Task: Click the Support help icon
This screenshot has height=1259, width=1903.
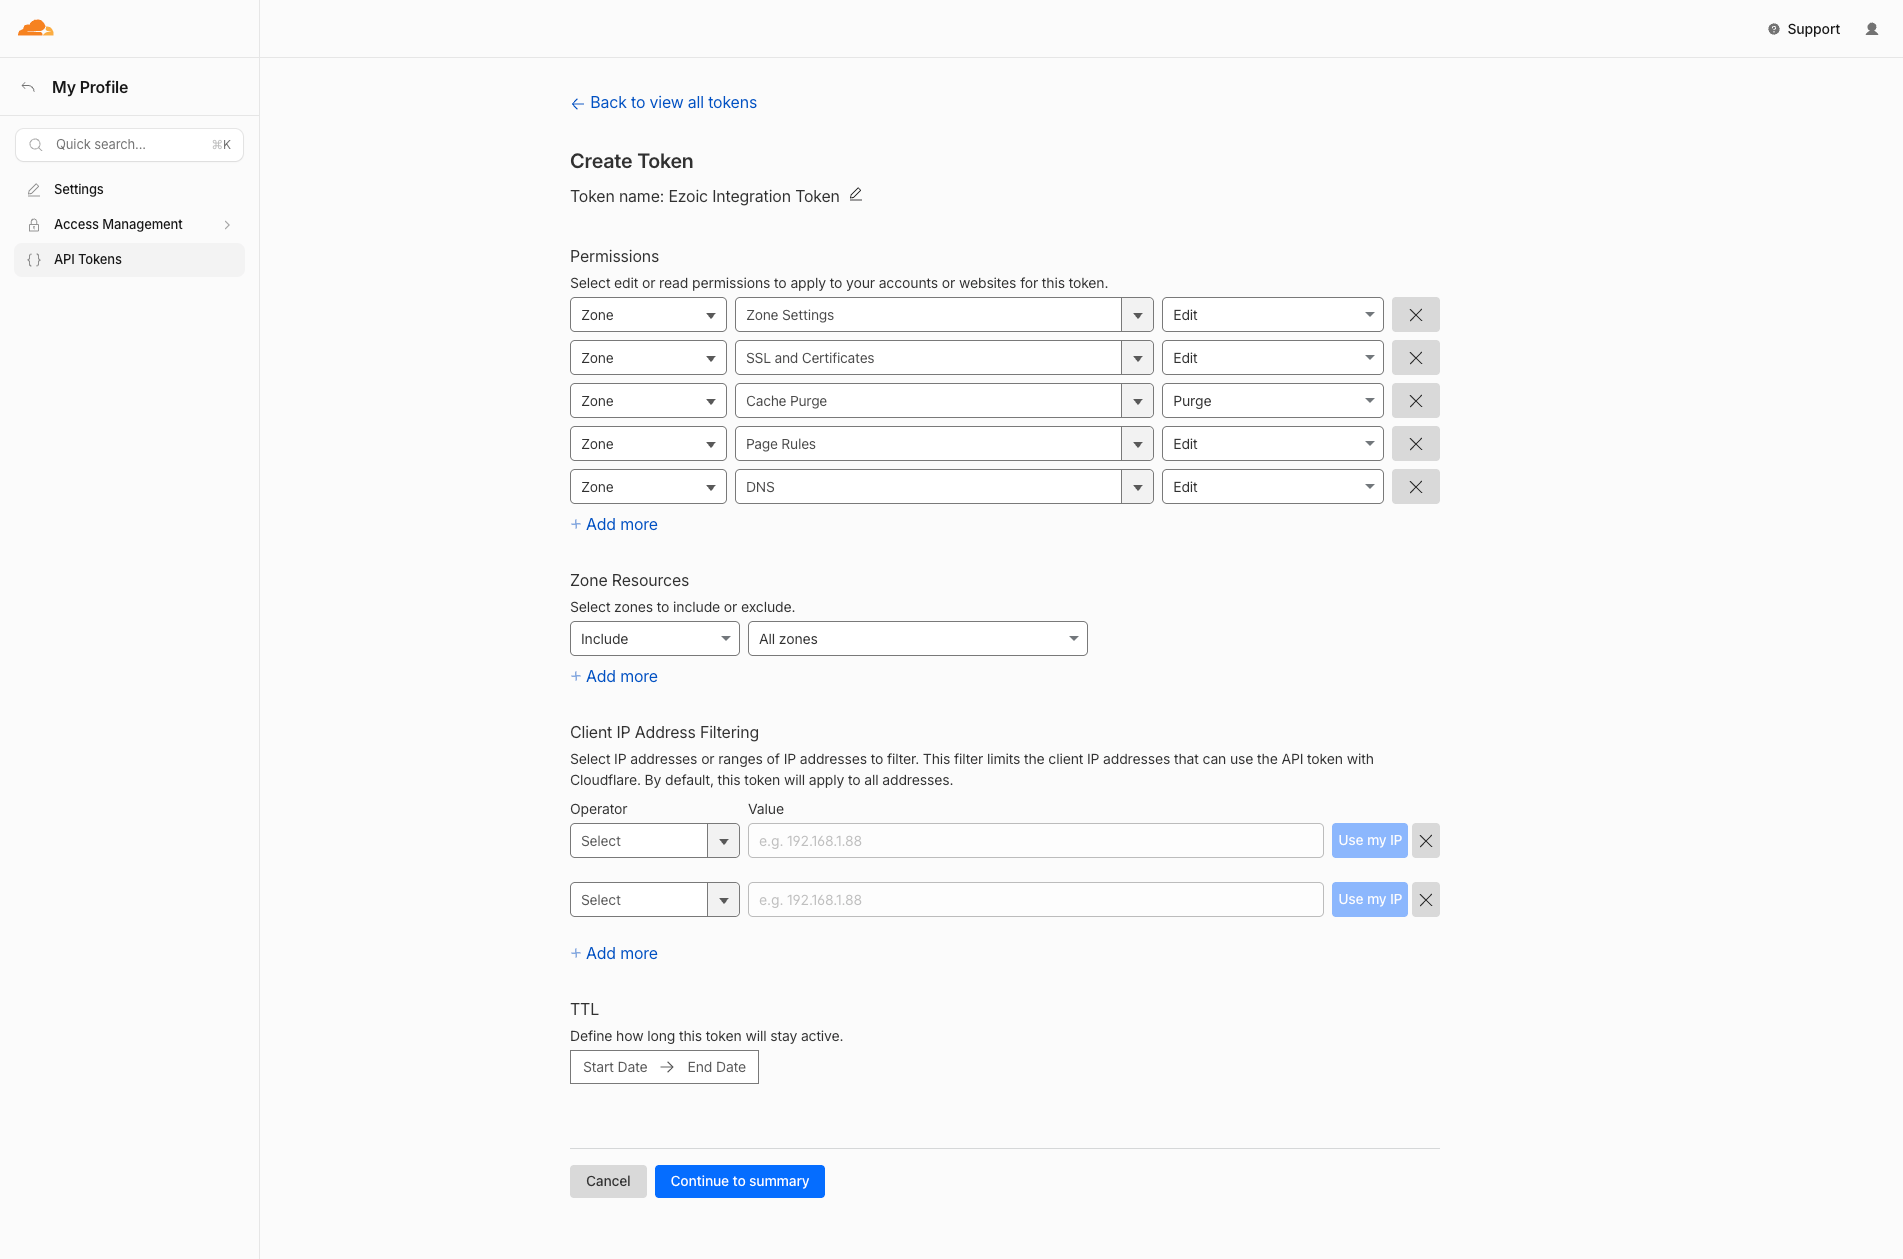Action: (1774, 29)
